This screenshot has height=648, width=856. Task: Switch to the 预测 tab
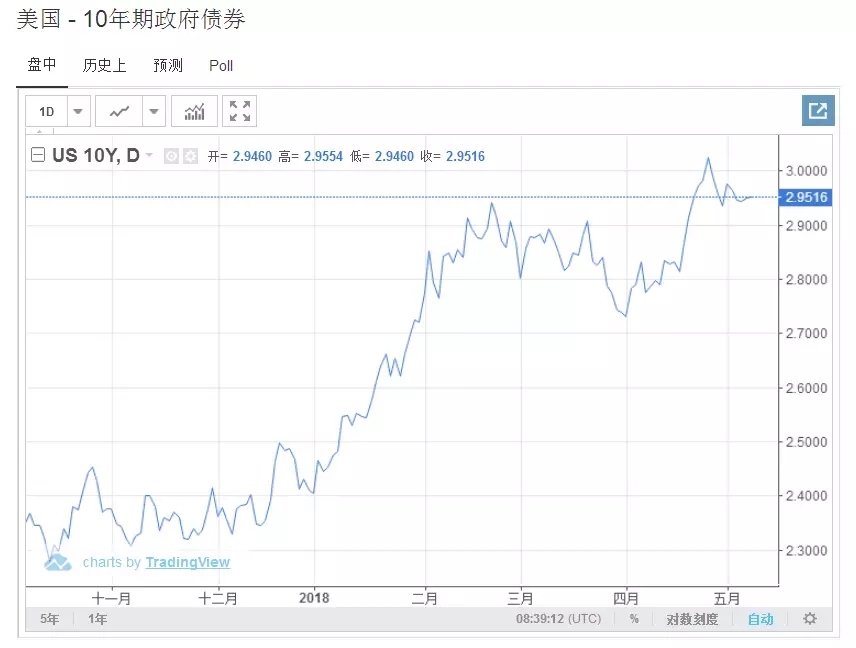(x=168, y=65)
